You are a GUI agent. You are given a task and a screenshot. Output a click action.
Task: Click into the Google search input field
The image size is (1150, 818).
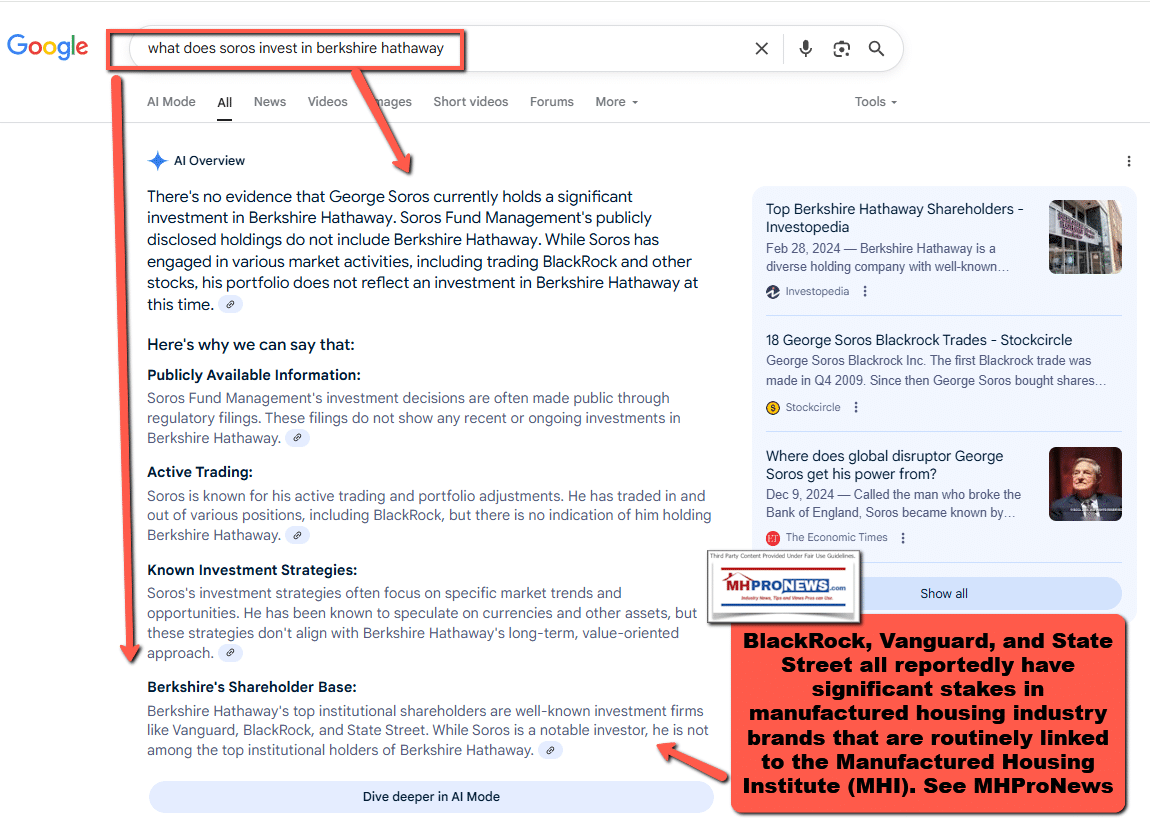[440, 48]
